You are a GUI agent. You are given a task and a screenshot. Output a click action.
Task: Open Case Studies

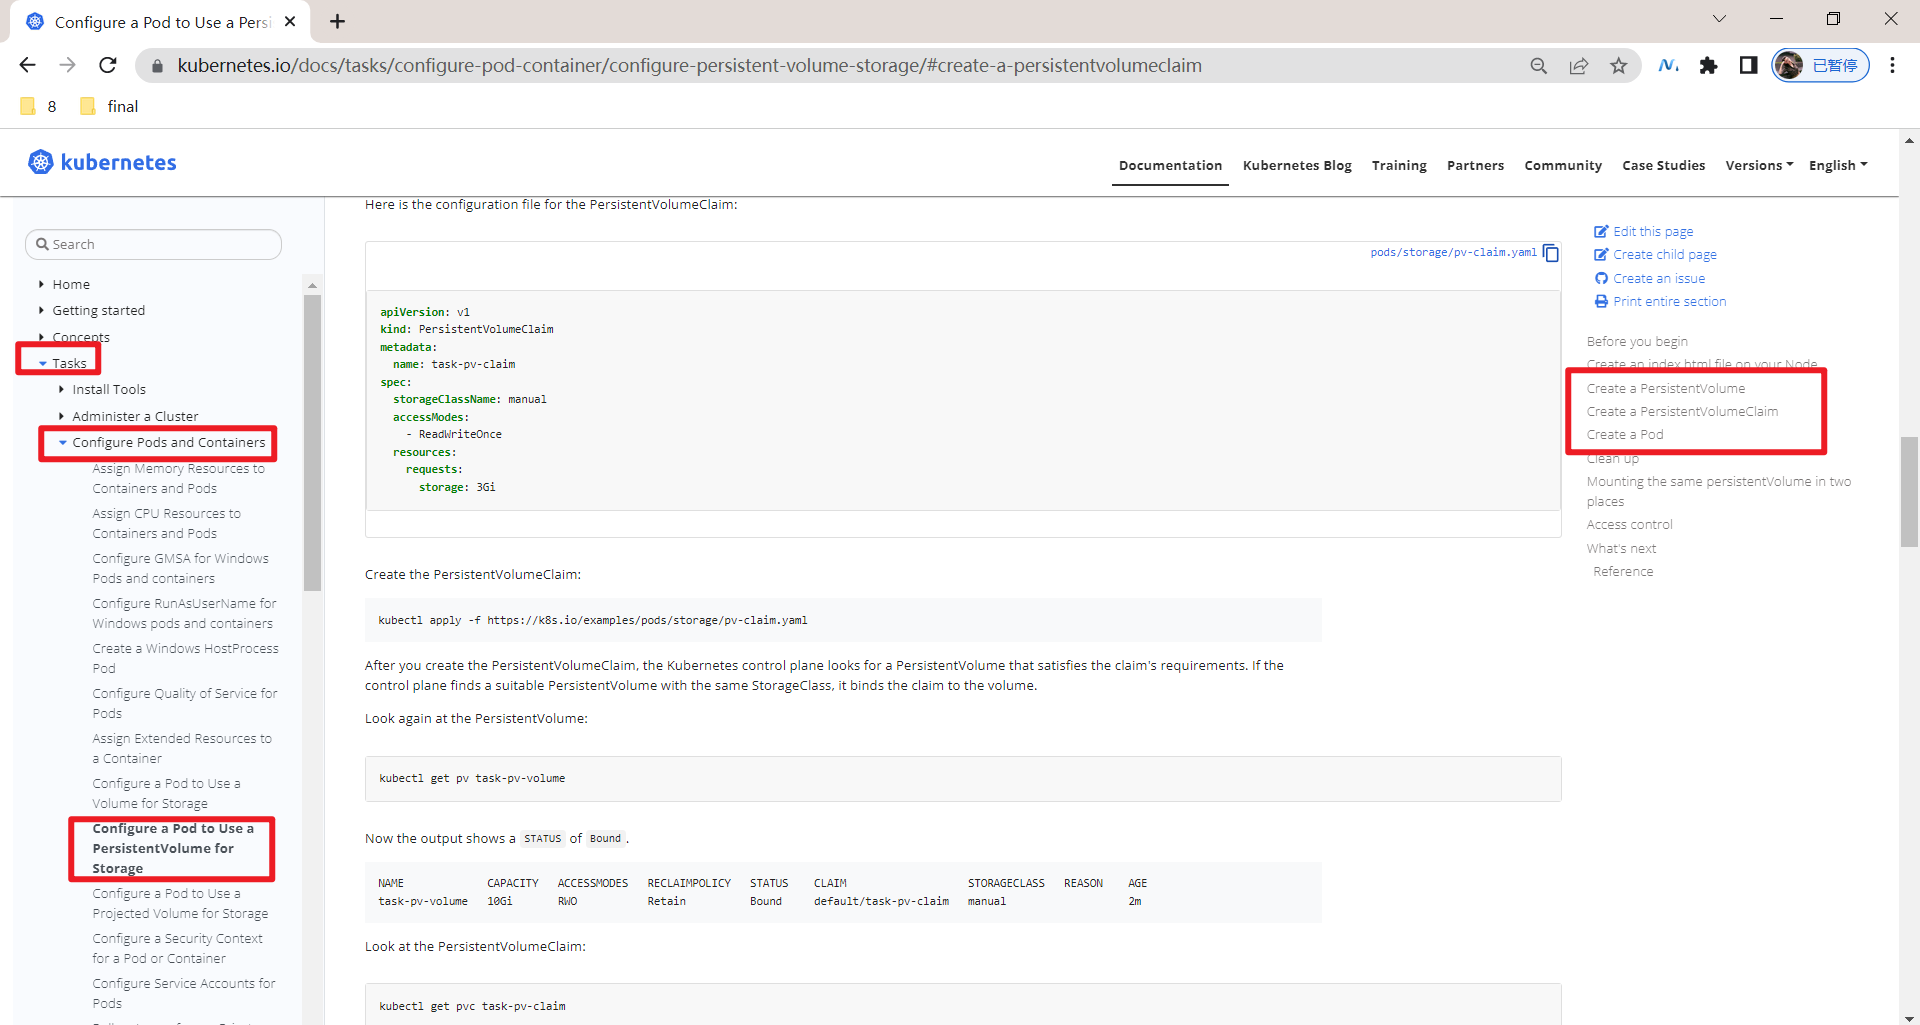[x=1663, y=165]
